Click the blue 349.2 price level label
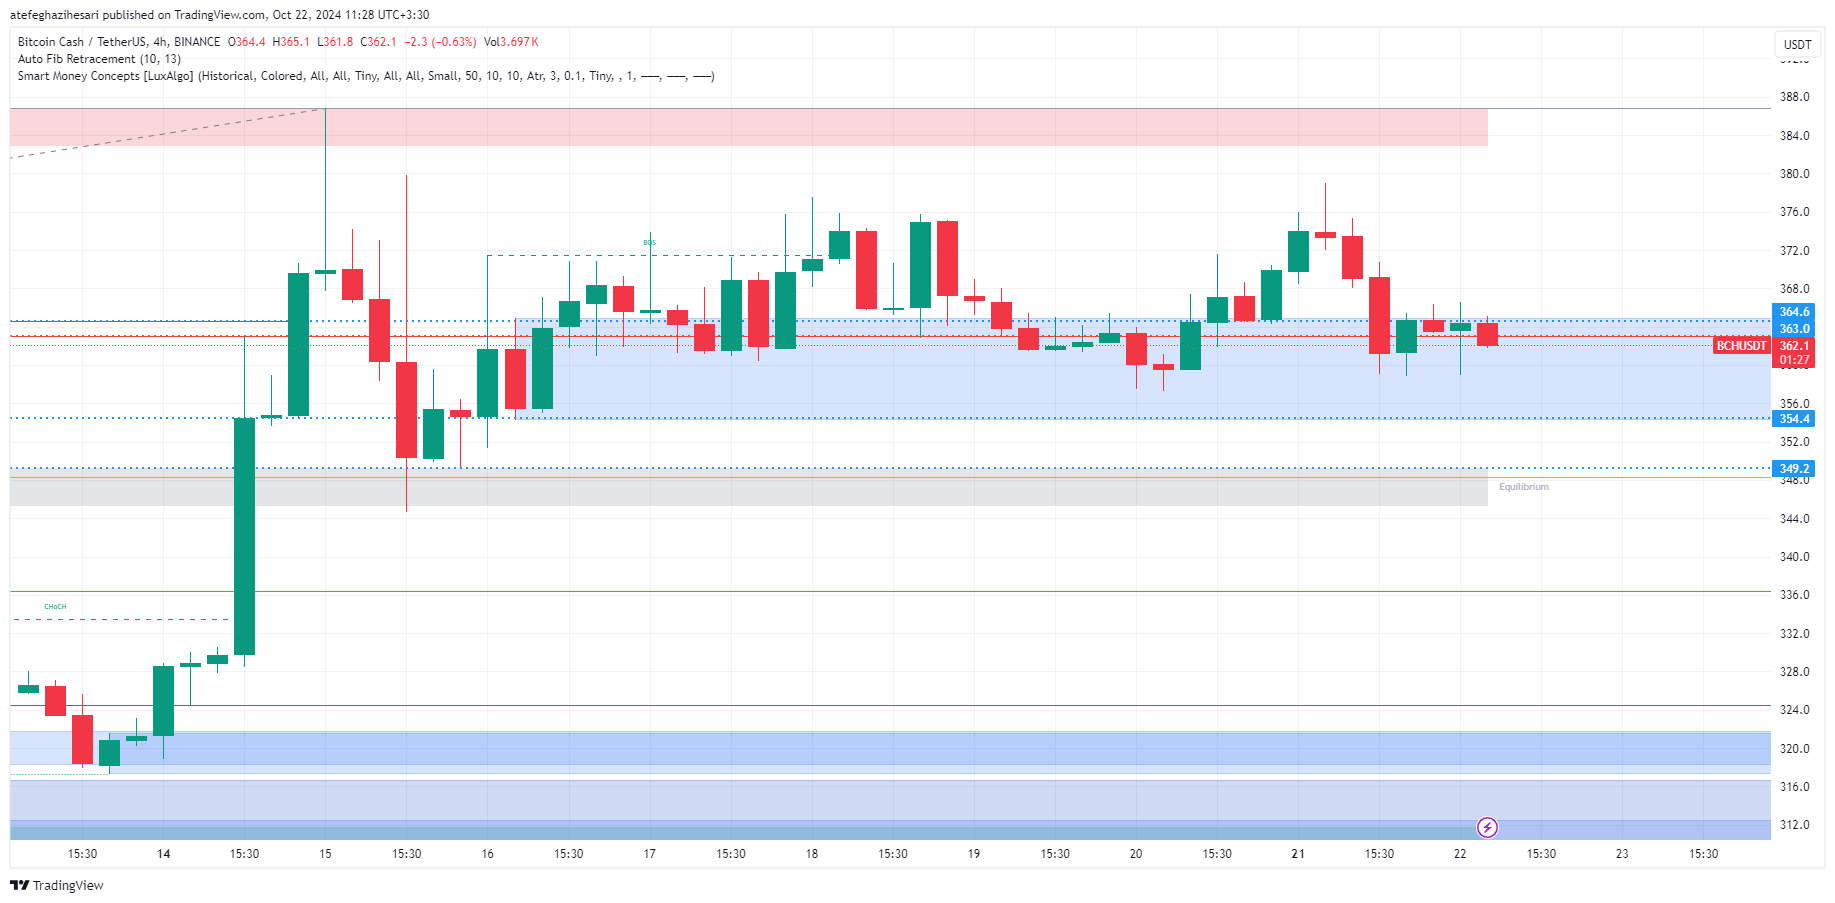The image size is (1835, 903). 1794,469
